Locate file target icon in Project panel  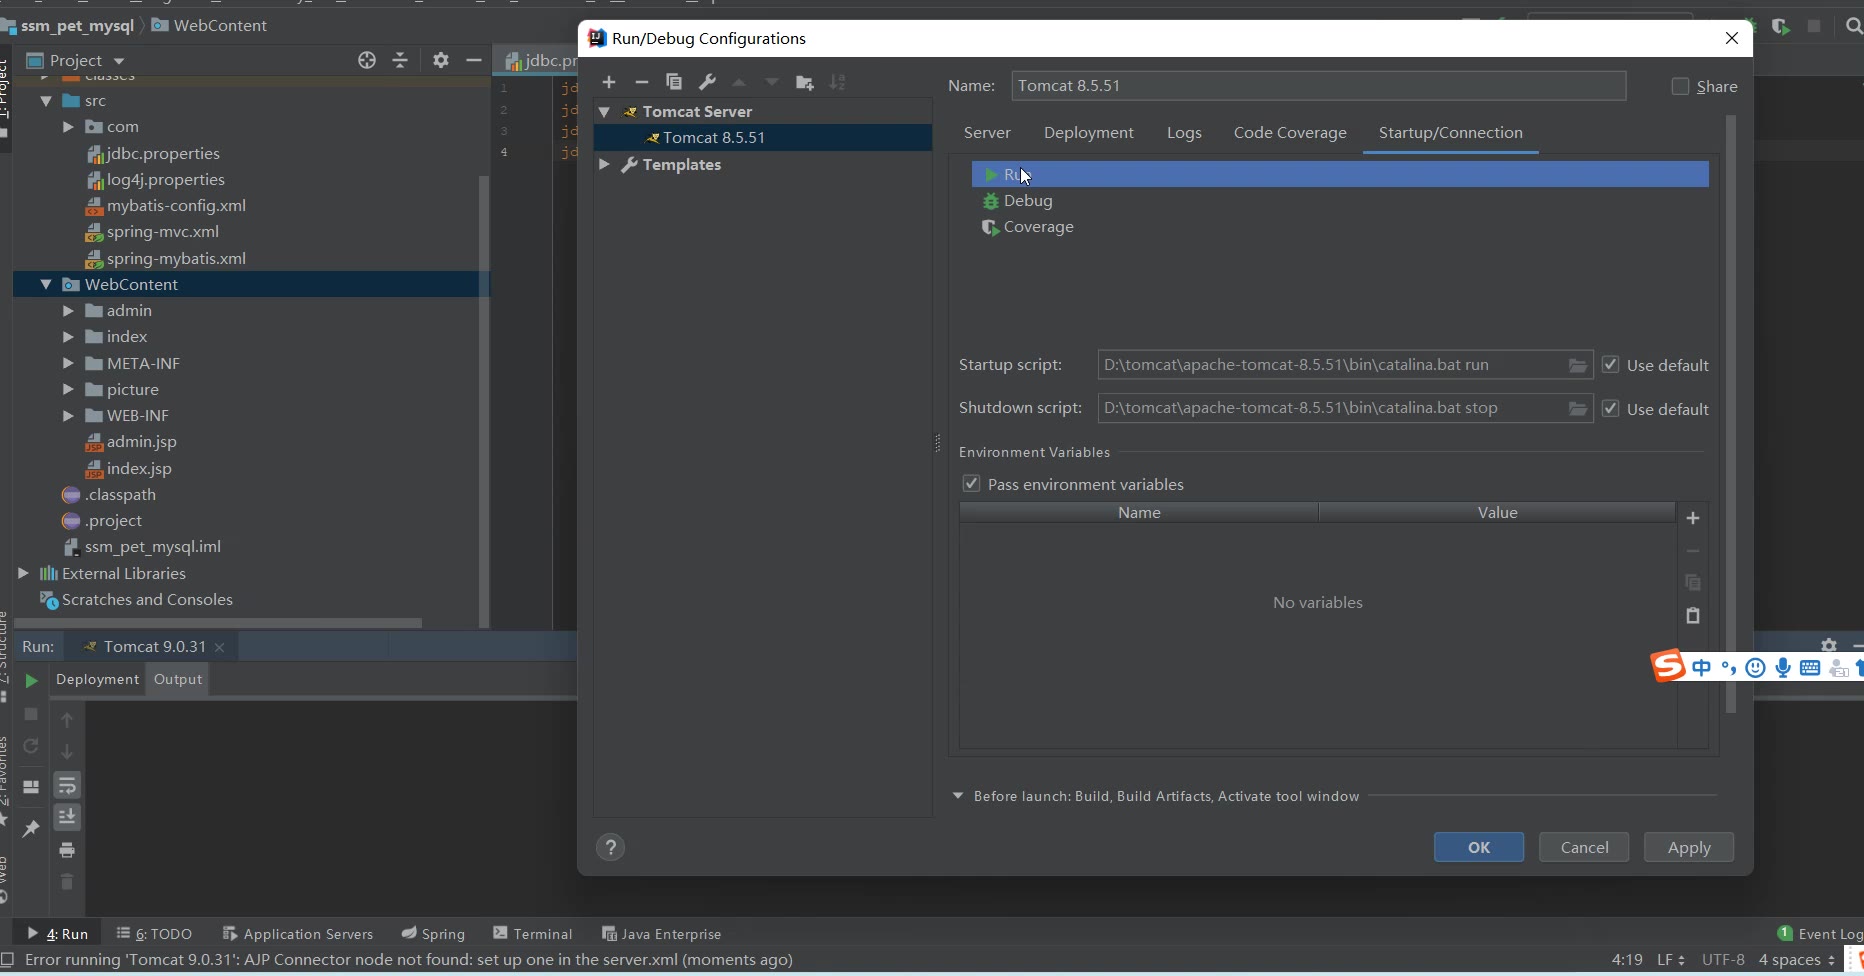[x=367, y=60]
